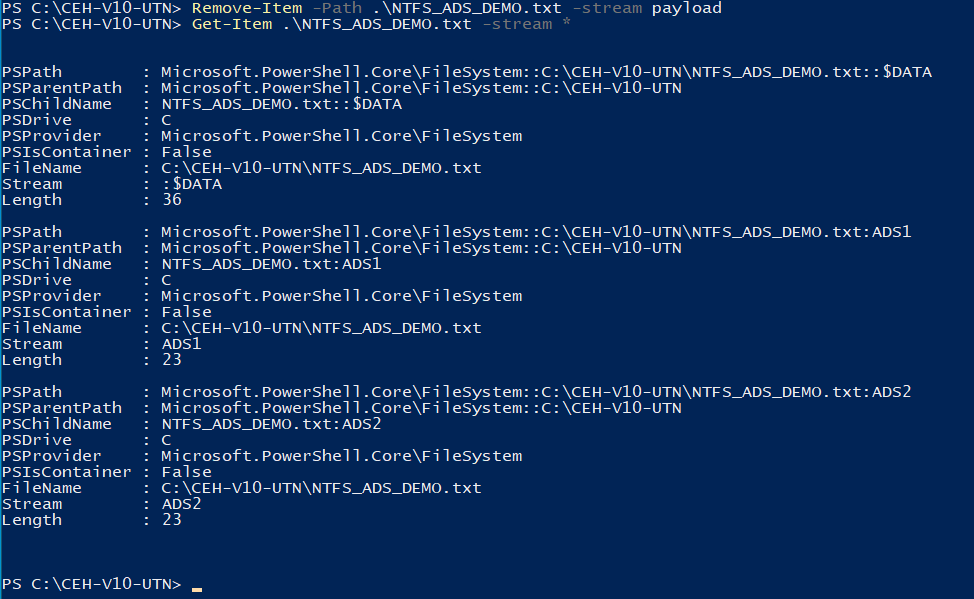Click the PSPath value ending in ADS1
Viewport: 974px width, 599px height.
[536, 232]
